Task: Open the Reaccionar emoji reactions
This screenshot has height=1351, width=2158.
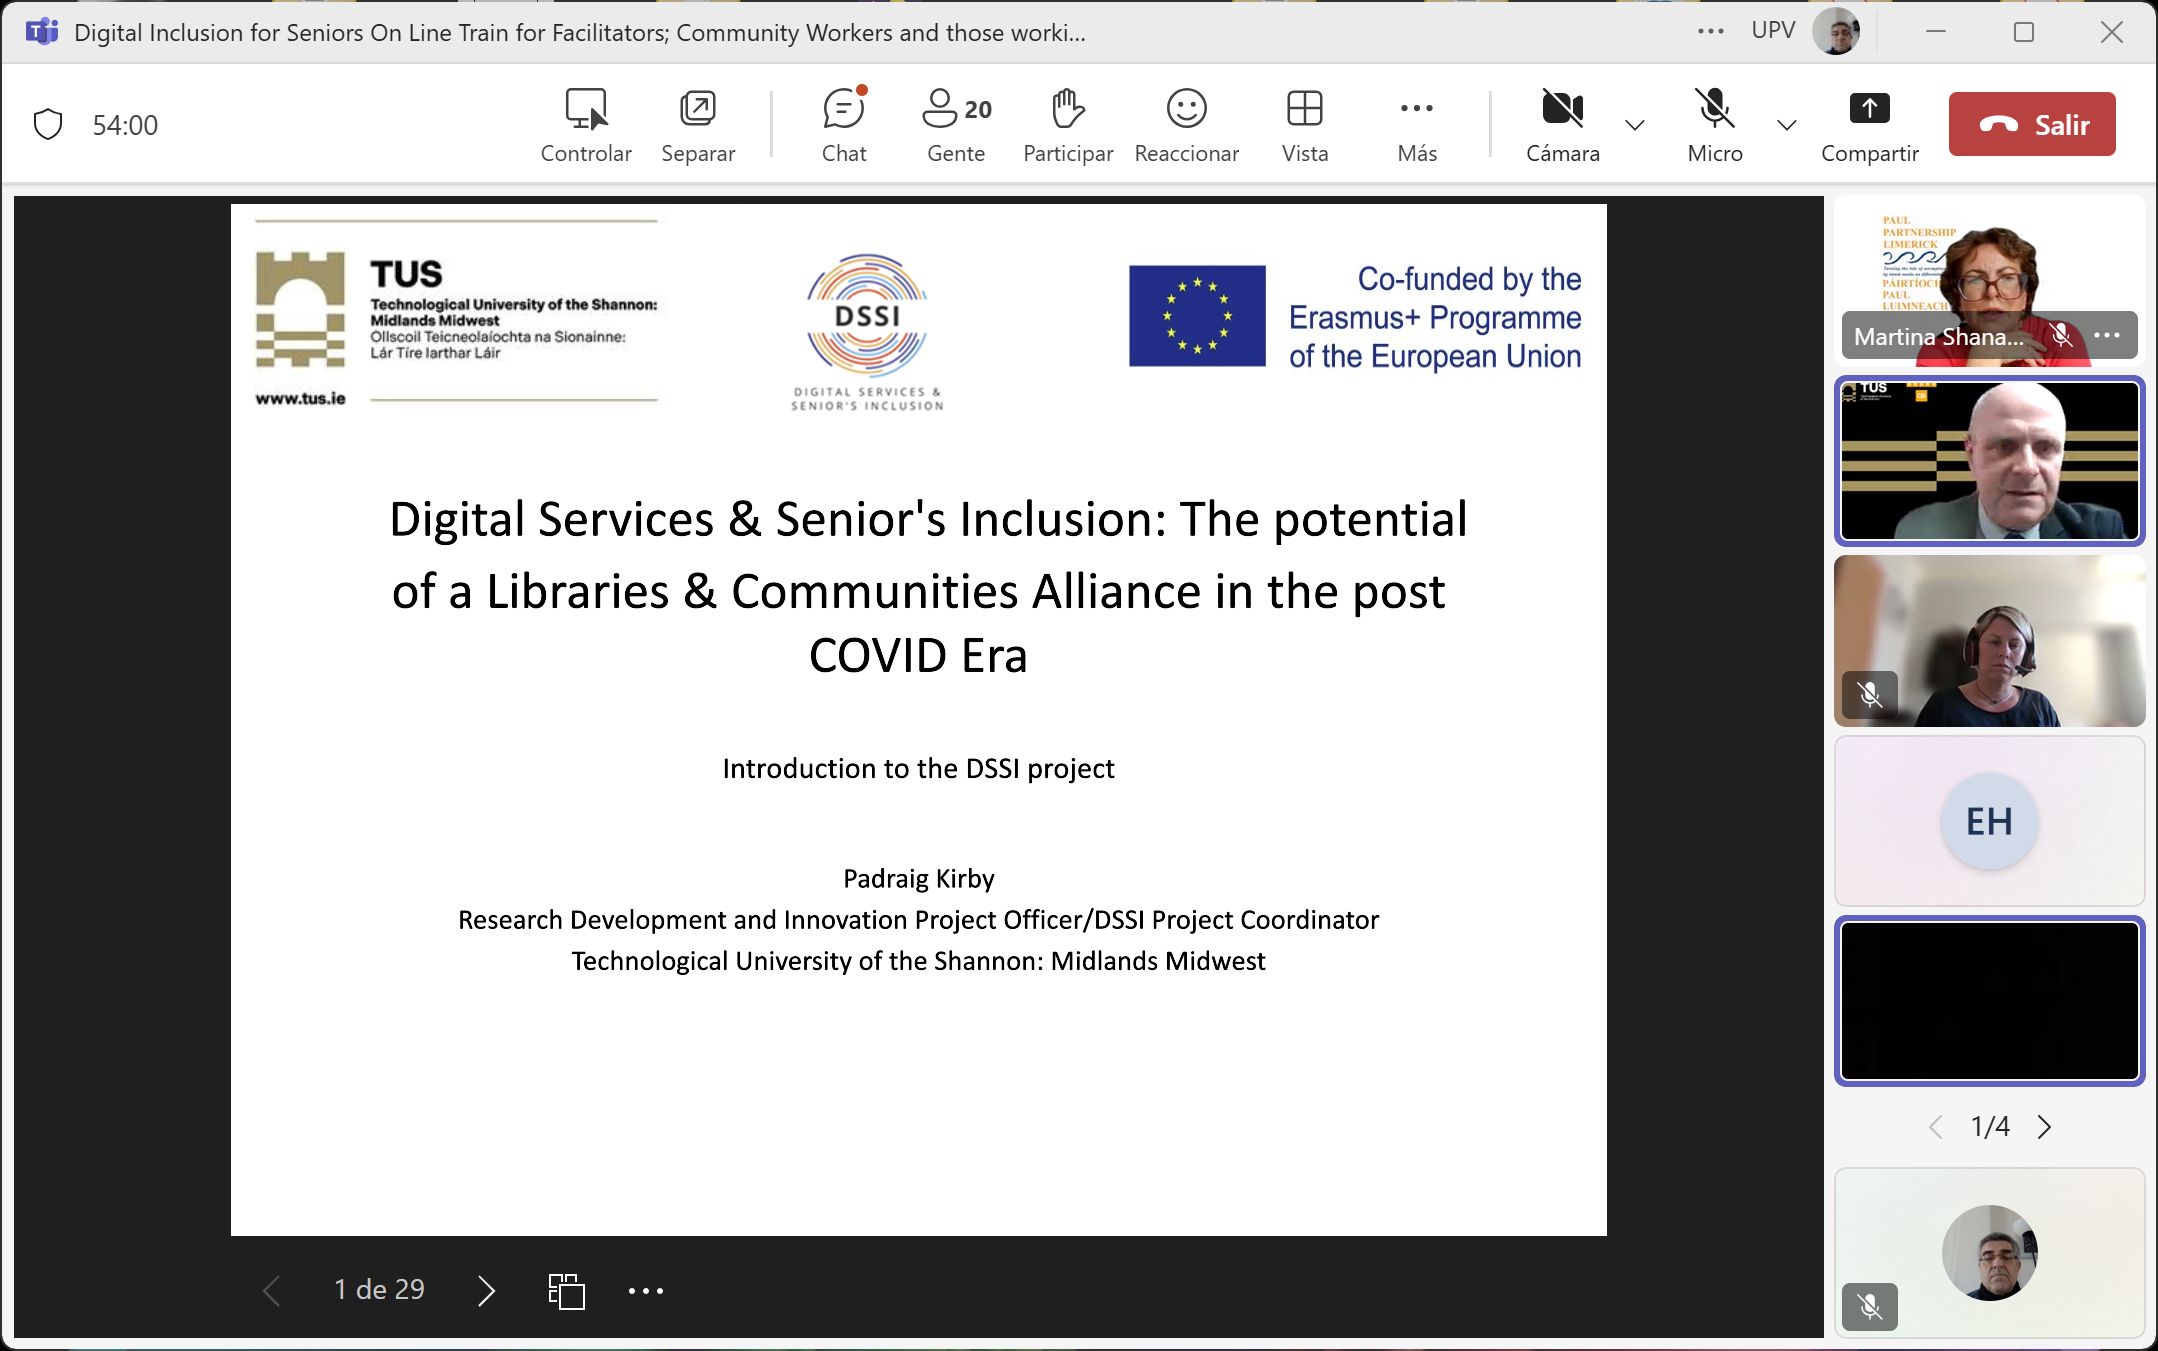Action: point(1186,124)
